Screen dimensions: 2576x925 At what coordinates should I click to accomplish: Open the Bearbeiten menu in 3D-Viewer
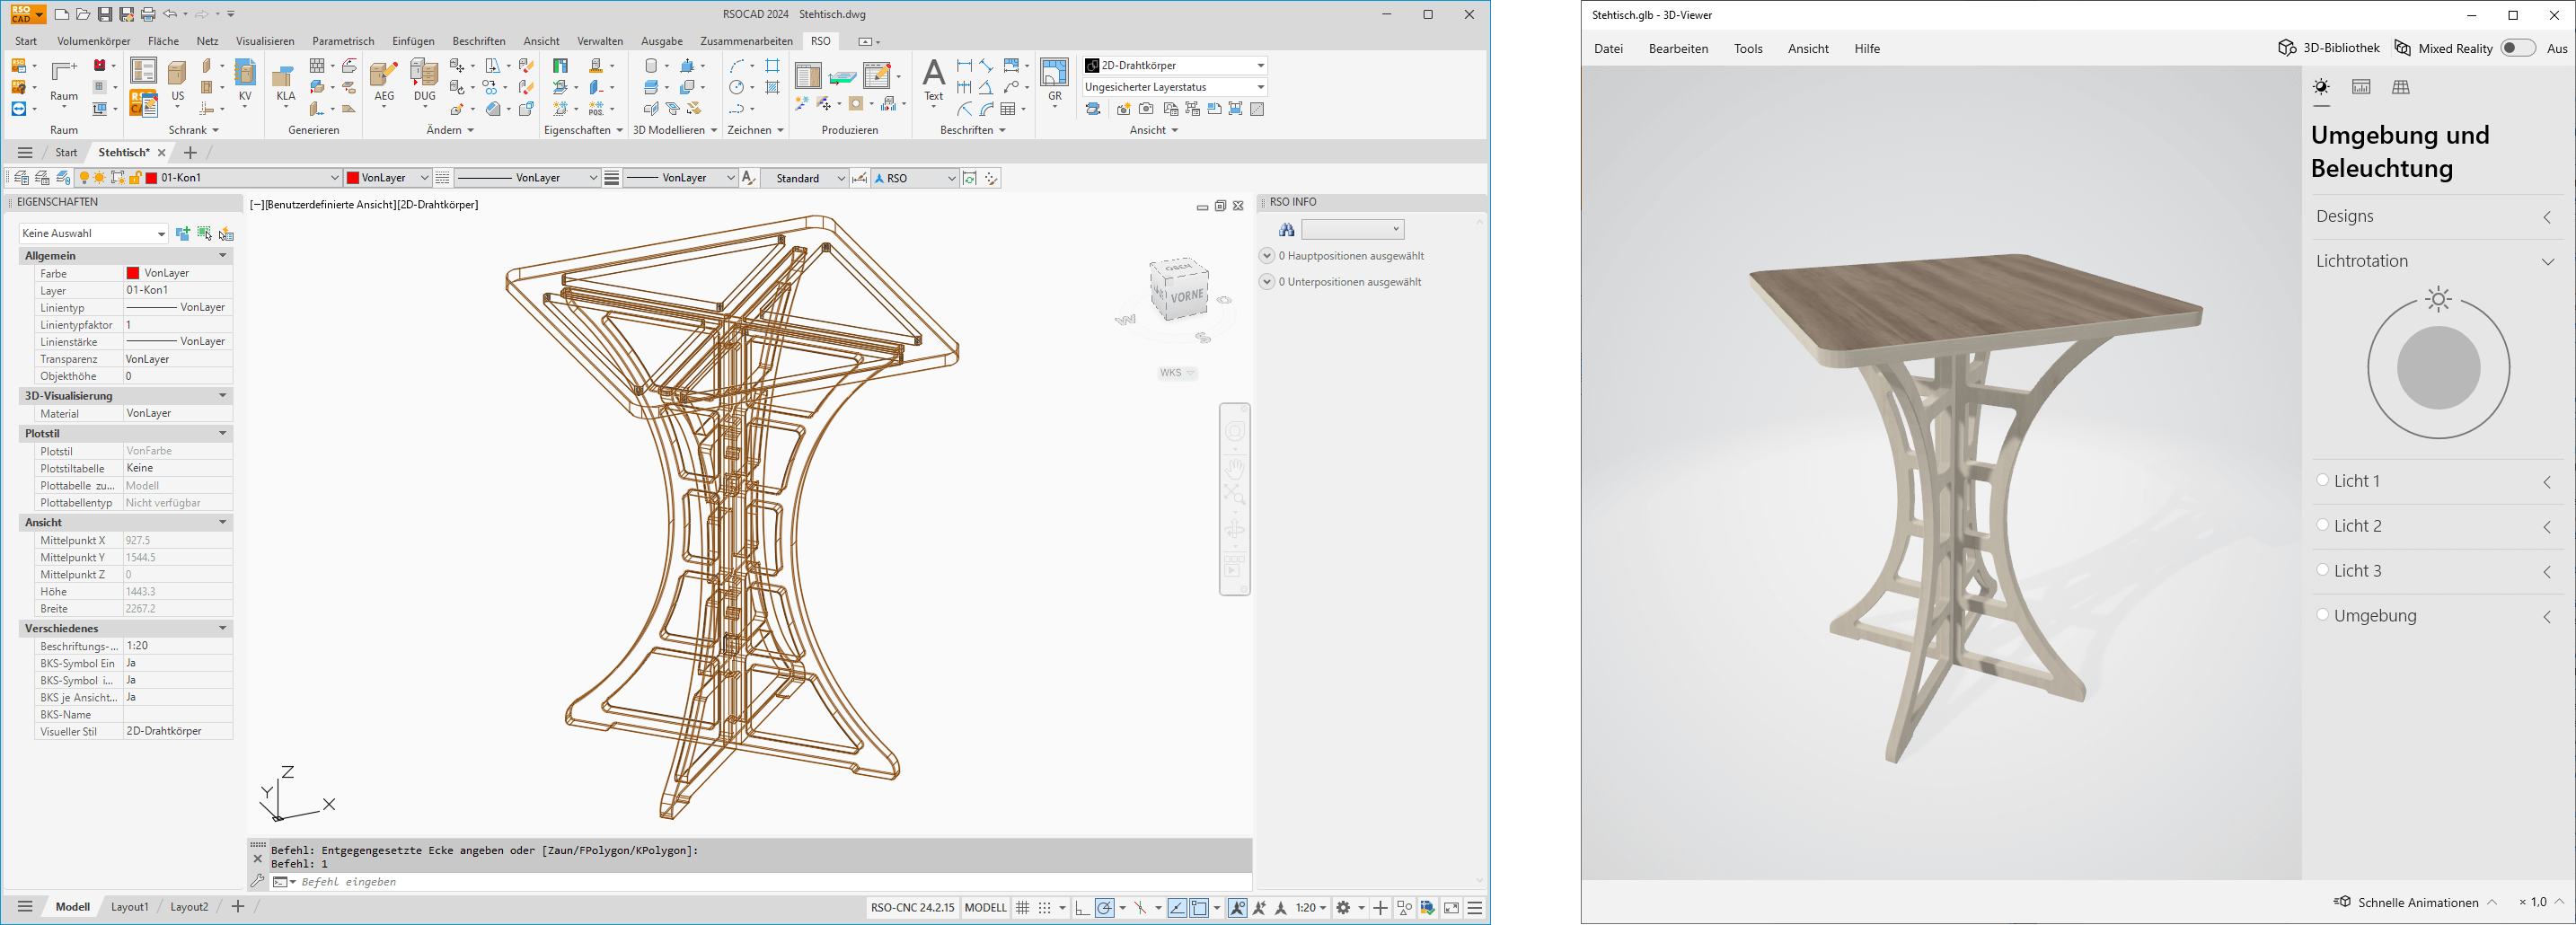pyautogui.click(x=1678, y=48)
